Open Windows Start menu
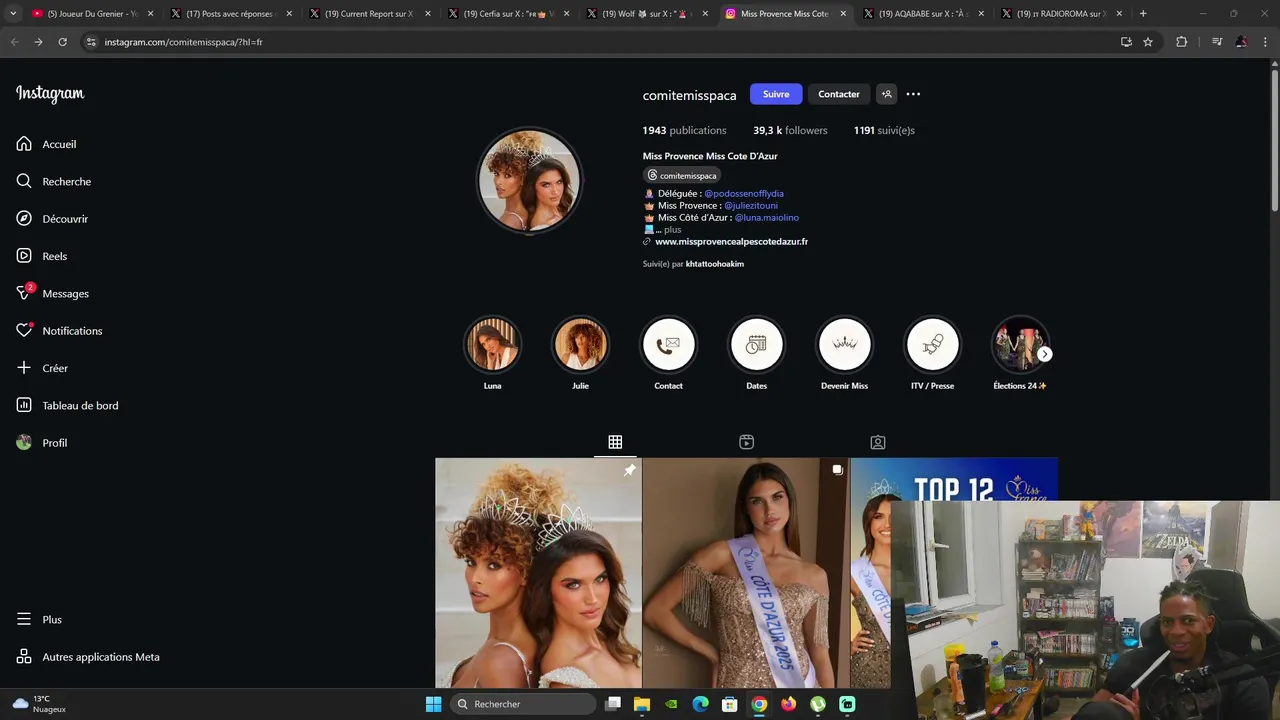This screenshot has width=1280, height=720. [x=433, y=704]
